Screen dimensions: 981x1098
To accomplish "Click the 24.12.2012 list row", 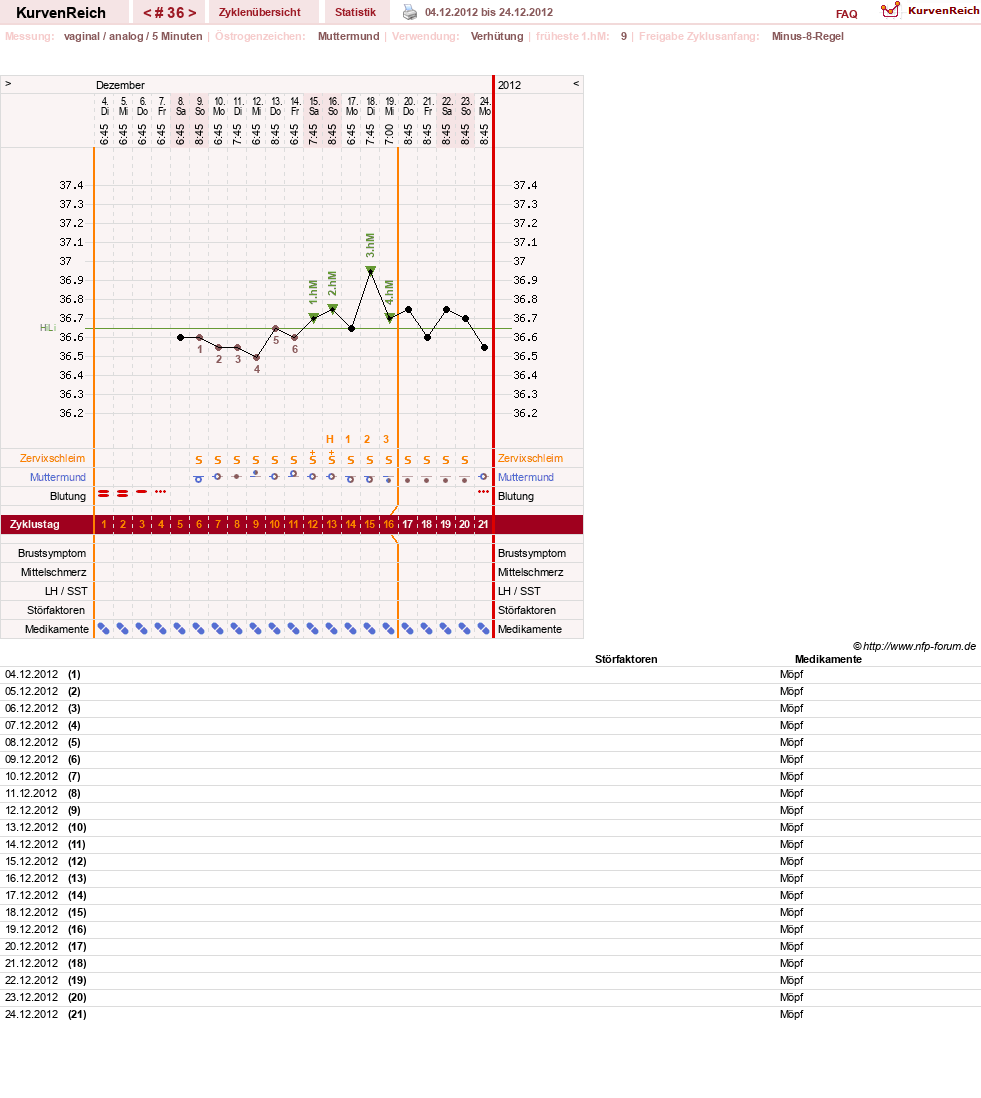I will click(x=490, y=1014).
